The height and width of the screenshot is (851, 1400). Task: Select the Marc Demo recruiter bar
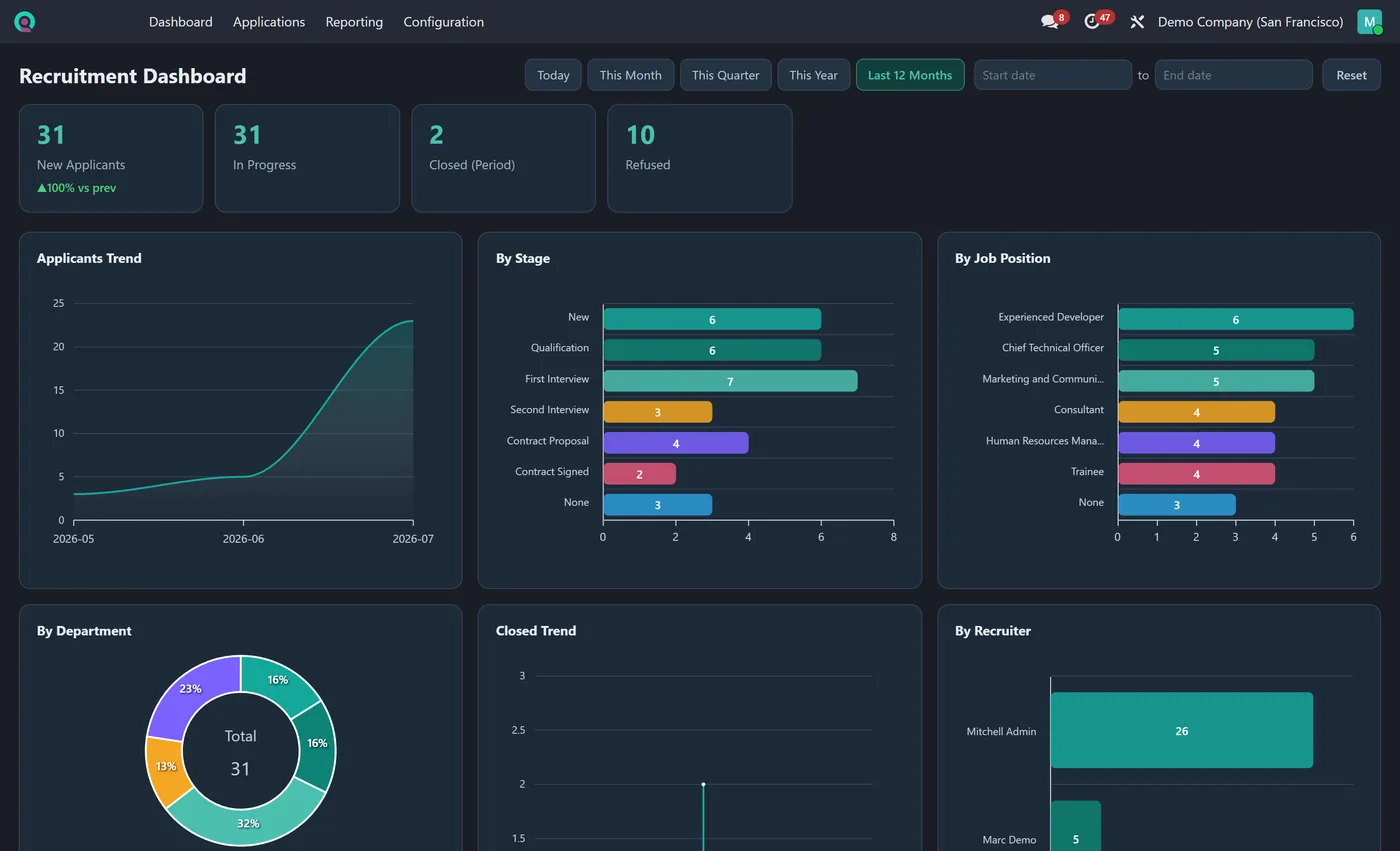pyautogui.click(x=1075, y=826)
